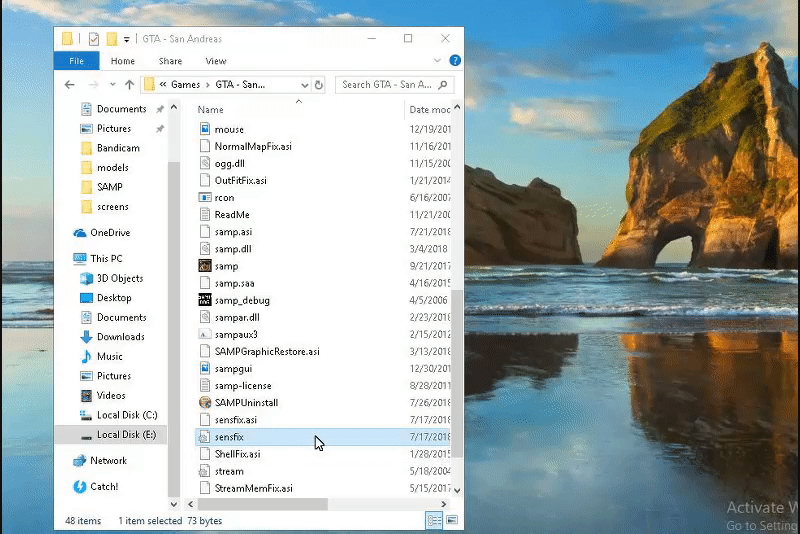The width and height of the screenshot is (800, 534).
Task: Select the sampgui image file icon
Action: [x=205, y=368]
